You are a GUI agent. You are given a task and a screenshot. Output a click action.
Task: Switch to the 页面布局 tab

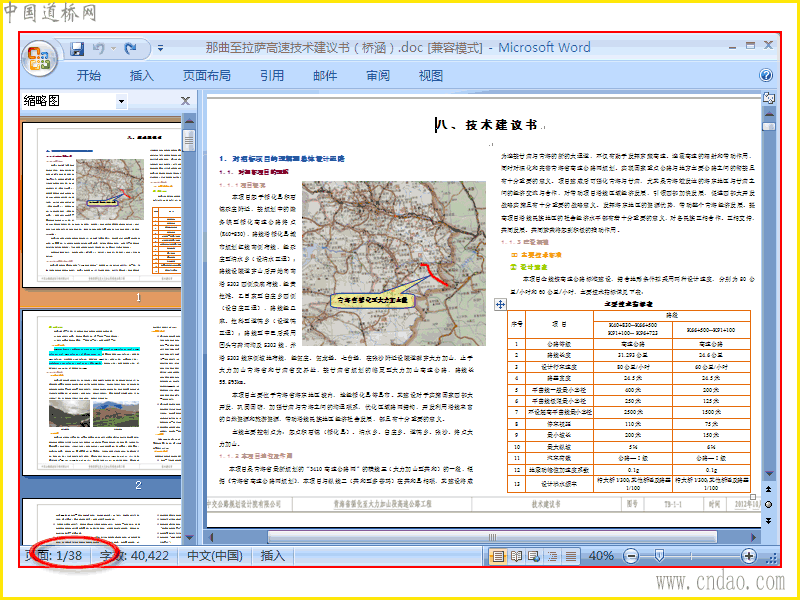coord(206,75)
